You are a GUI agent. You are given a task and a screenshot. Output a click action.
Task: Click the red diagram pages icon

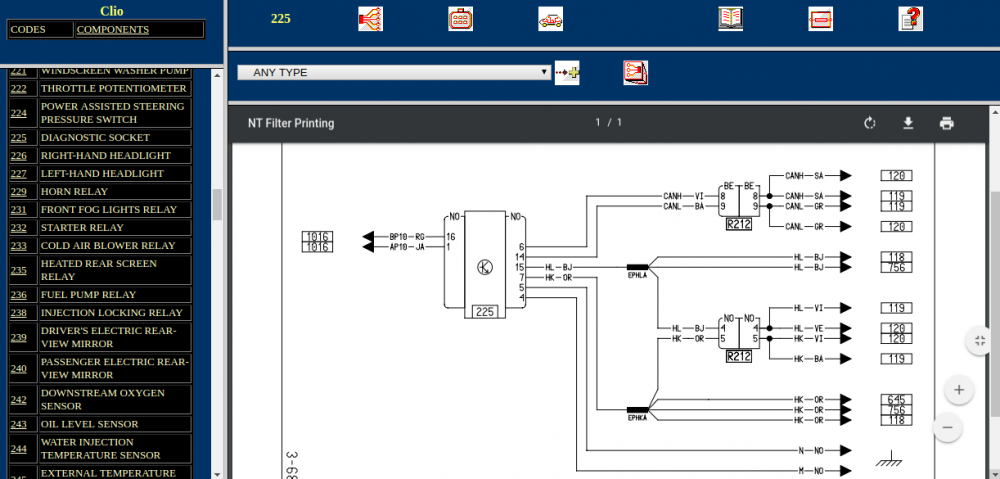click(x=635, y=73)
